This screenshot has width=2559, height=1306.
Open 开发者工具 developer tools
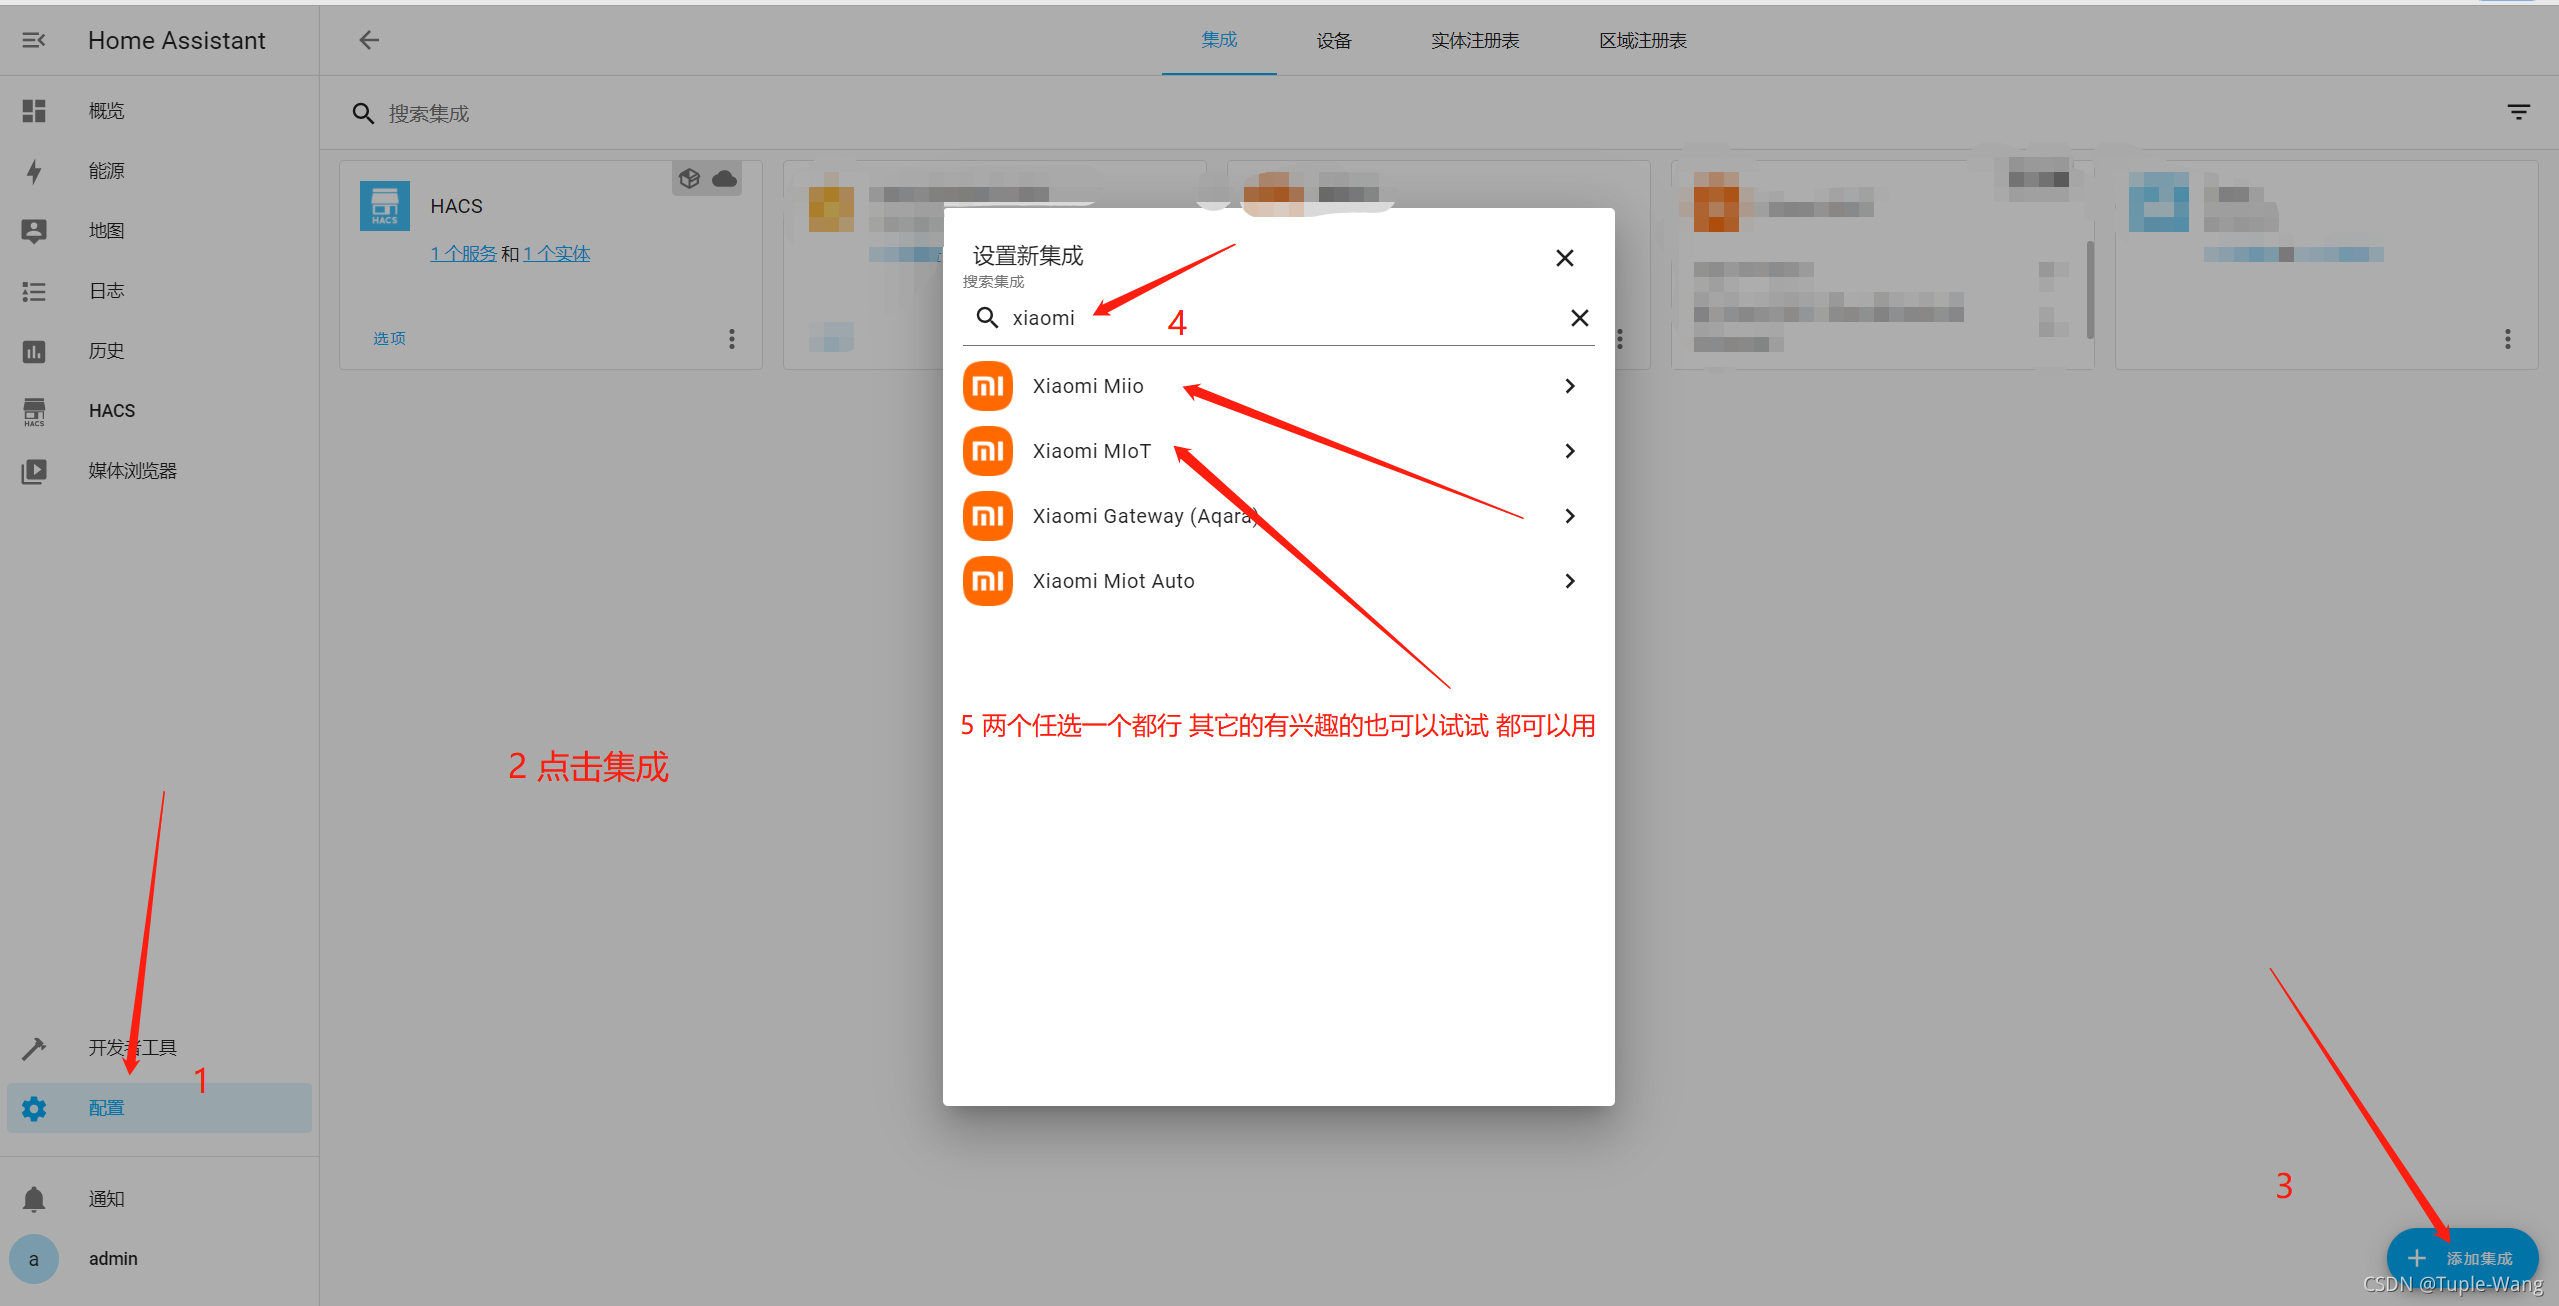point(132,1048)
